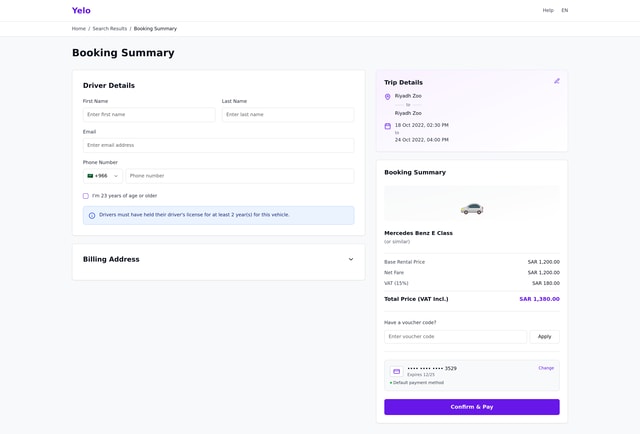The width and height of the screenshot is (640, 434).
Task: Click the Mercedes Benz E Class car image
Action: coord(472,209)
